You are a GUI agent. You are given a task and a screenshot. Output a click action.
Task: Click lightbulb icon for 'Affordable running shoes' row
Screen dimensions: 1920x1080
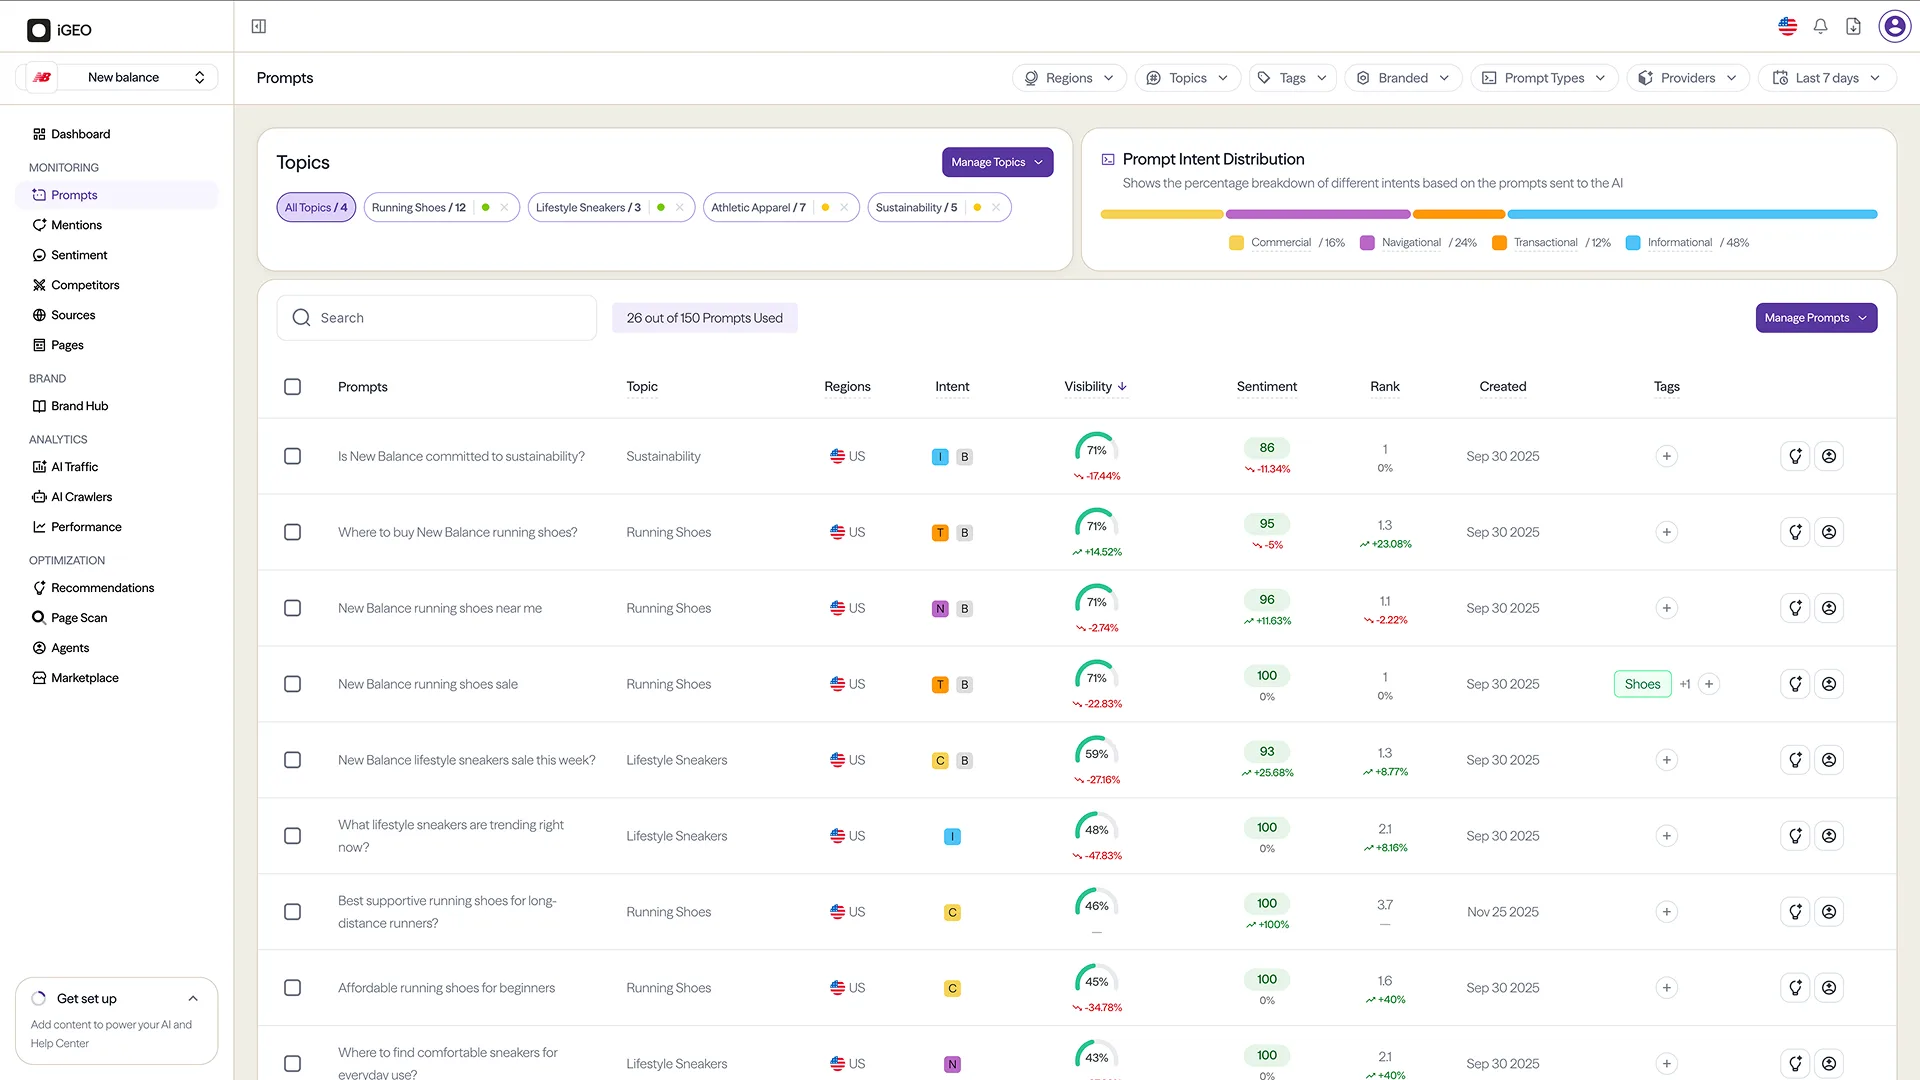point(1796,988)
